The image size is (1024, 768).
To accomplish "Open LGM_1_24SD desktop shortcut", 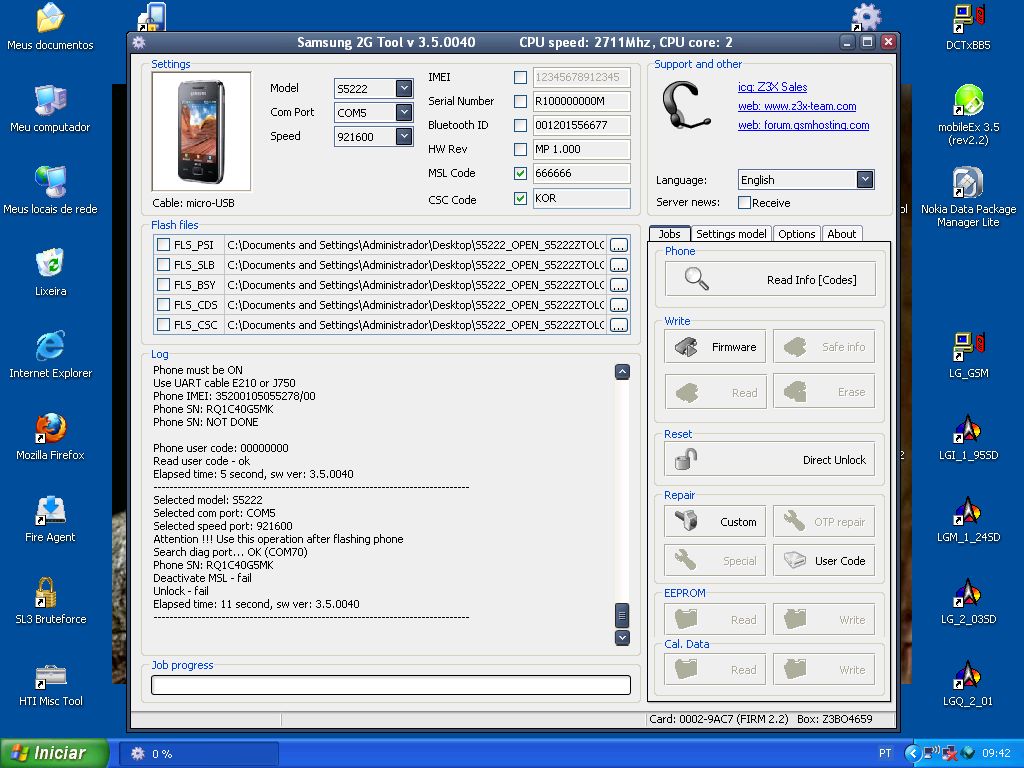I will [x=968, y=519].
